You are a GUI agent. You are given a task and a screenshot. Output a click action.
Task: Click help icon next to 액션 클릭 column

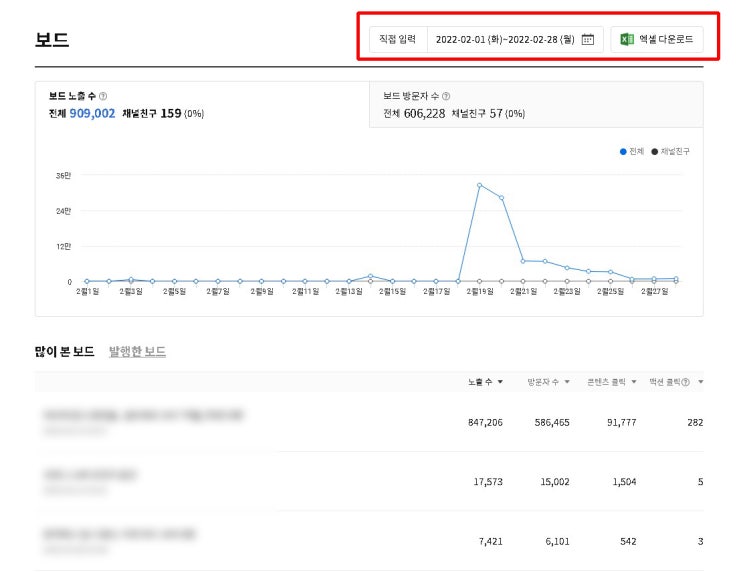pos(685,382)
